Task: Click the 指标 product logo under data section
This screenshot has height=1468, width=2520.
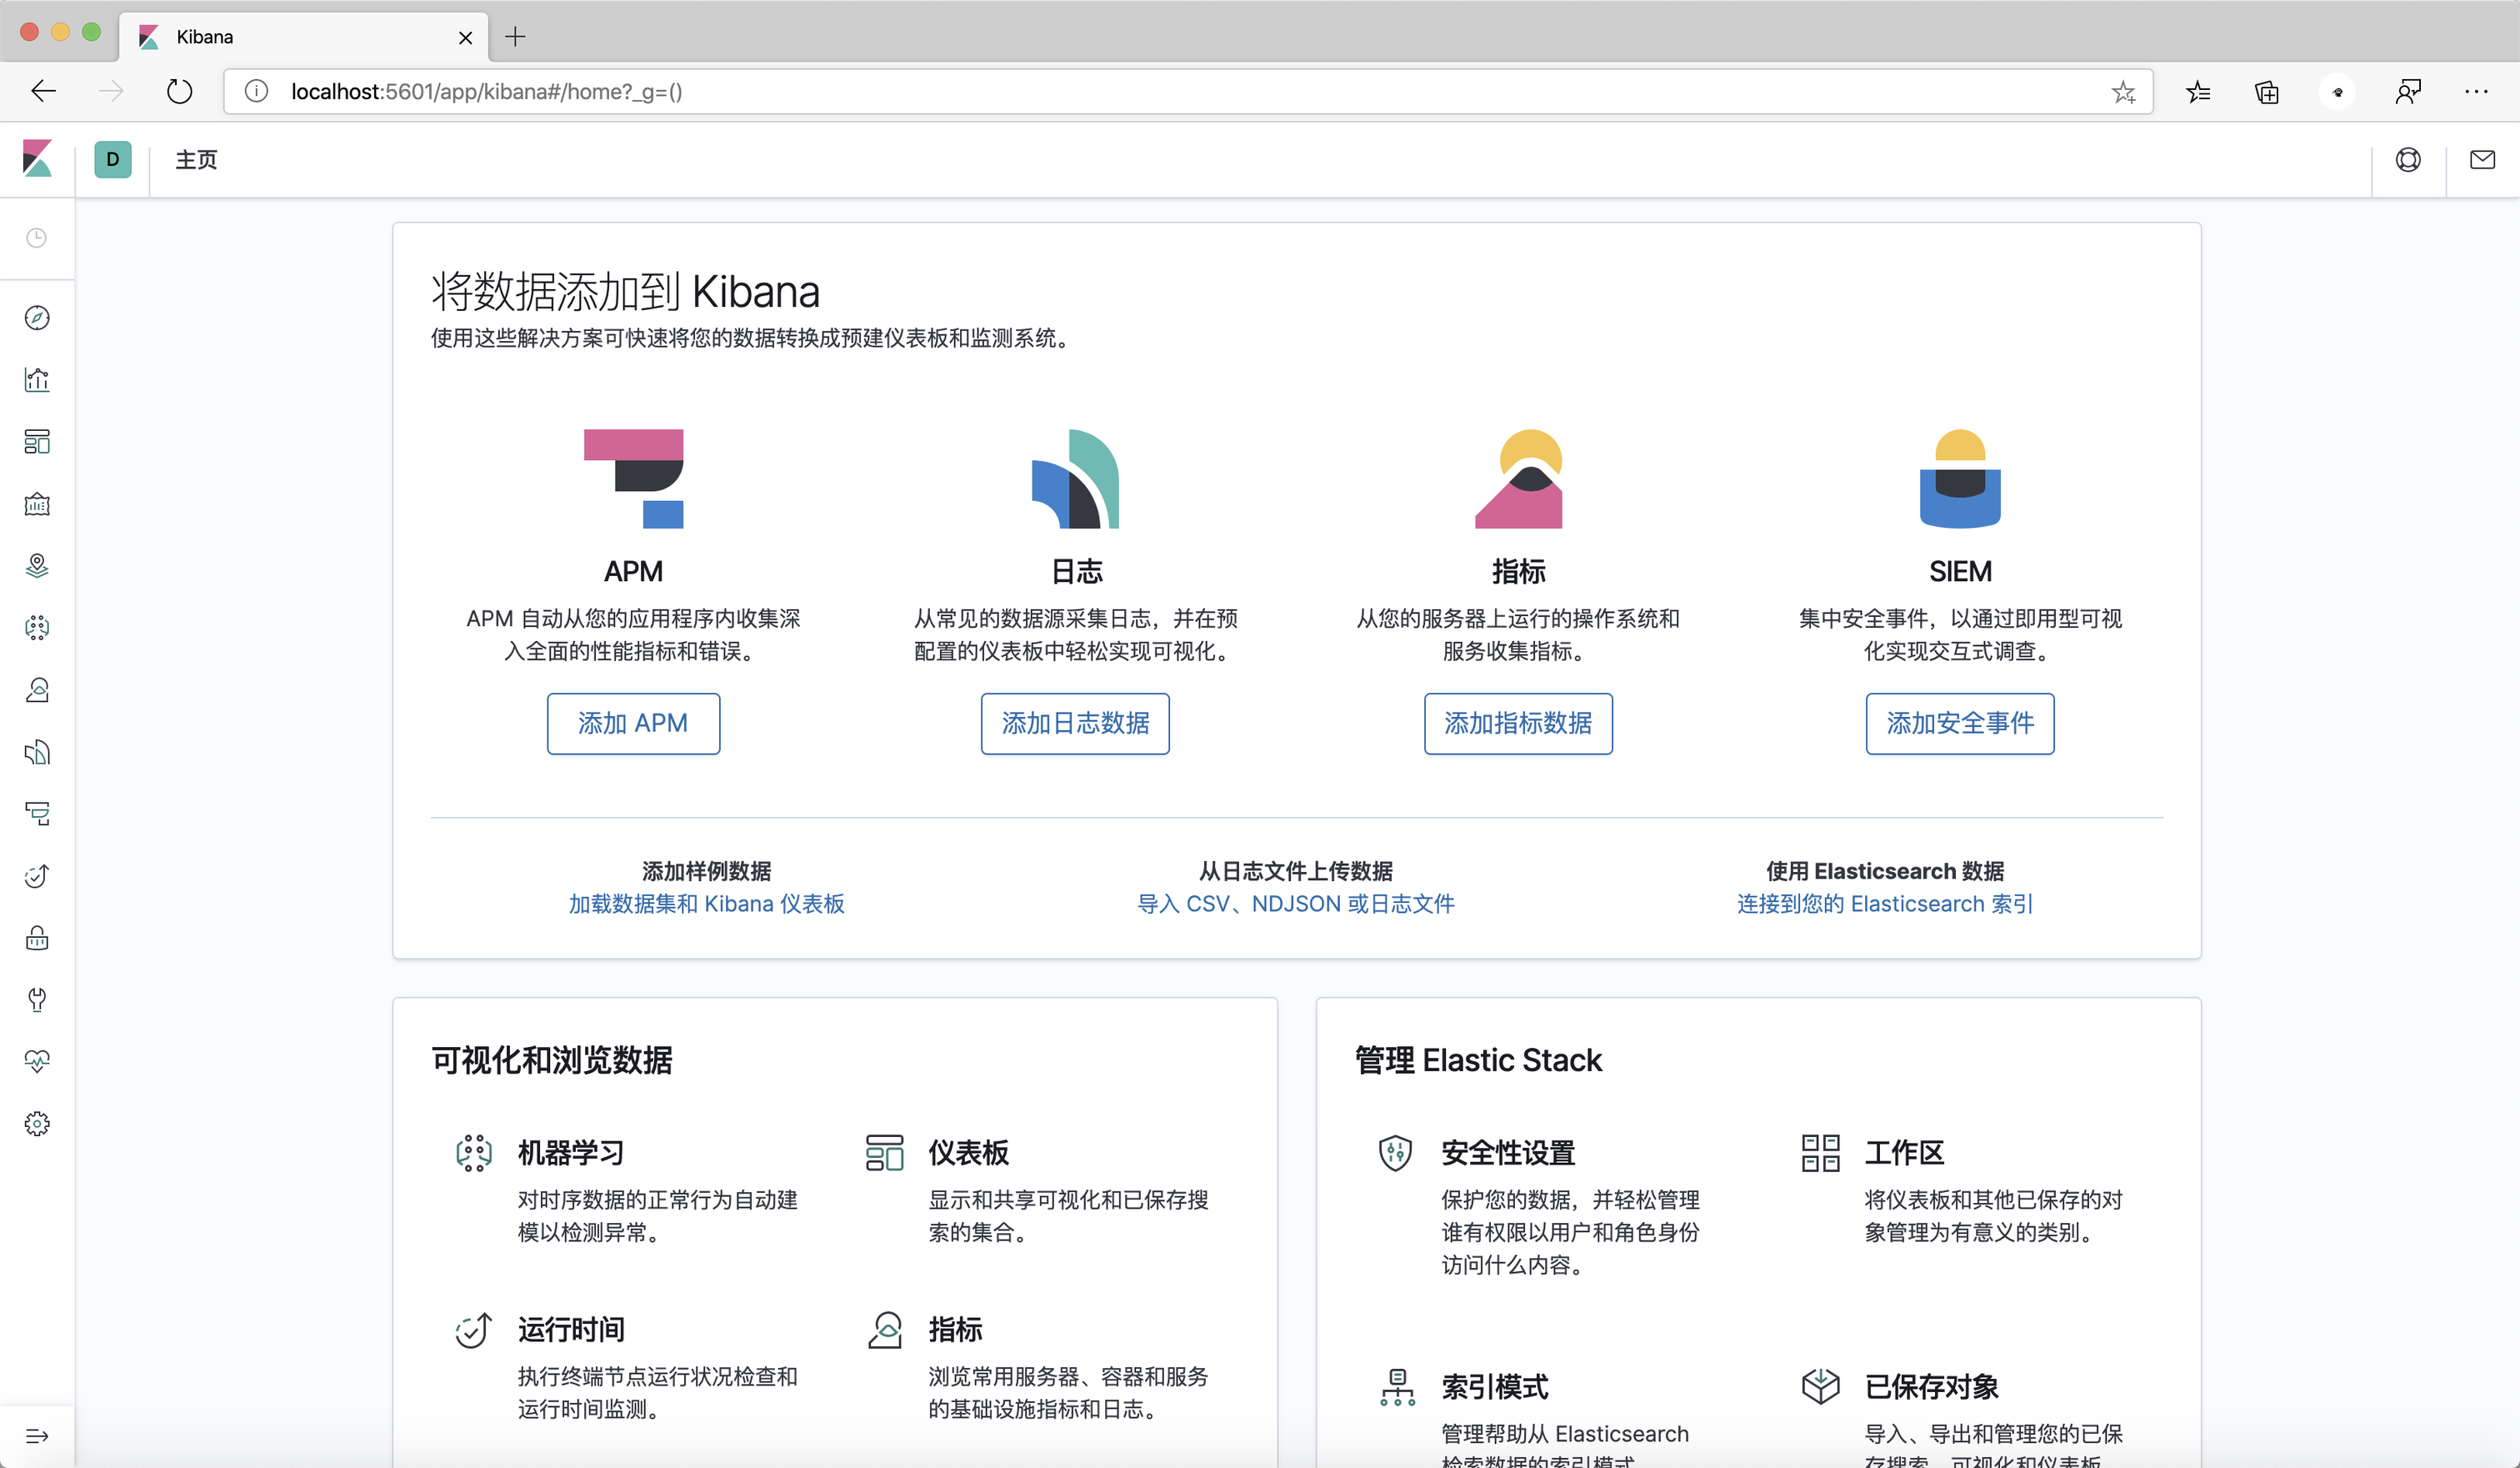Action: pos(1518,478)
